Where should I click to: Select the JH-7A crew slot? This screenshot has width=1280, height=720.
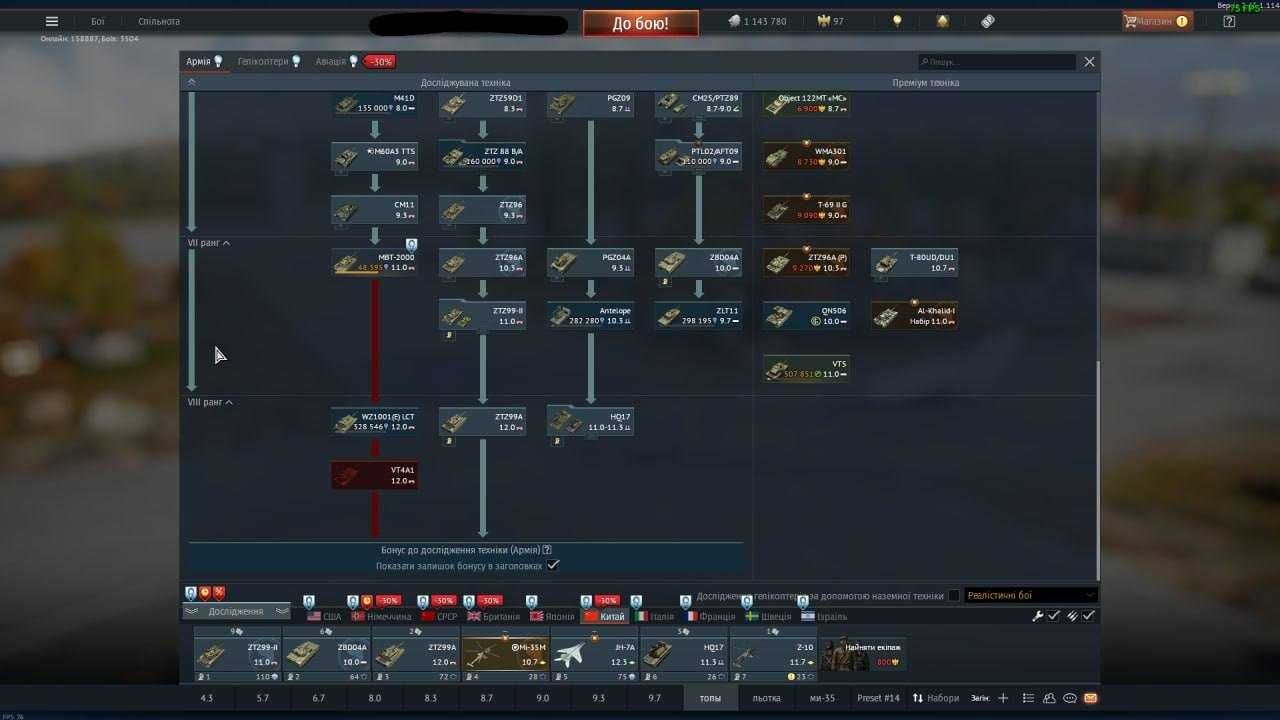tap(594, 655)
